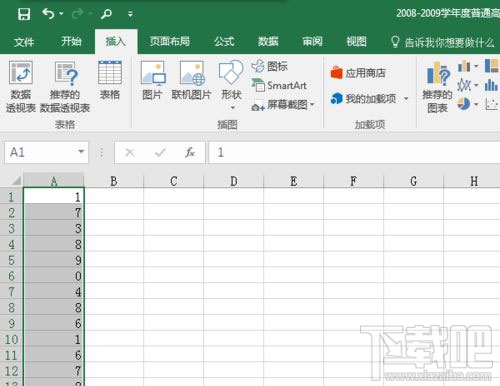Switch to the 数据 tab
Screen dimensions: 500x386
pos(268,41)
